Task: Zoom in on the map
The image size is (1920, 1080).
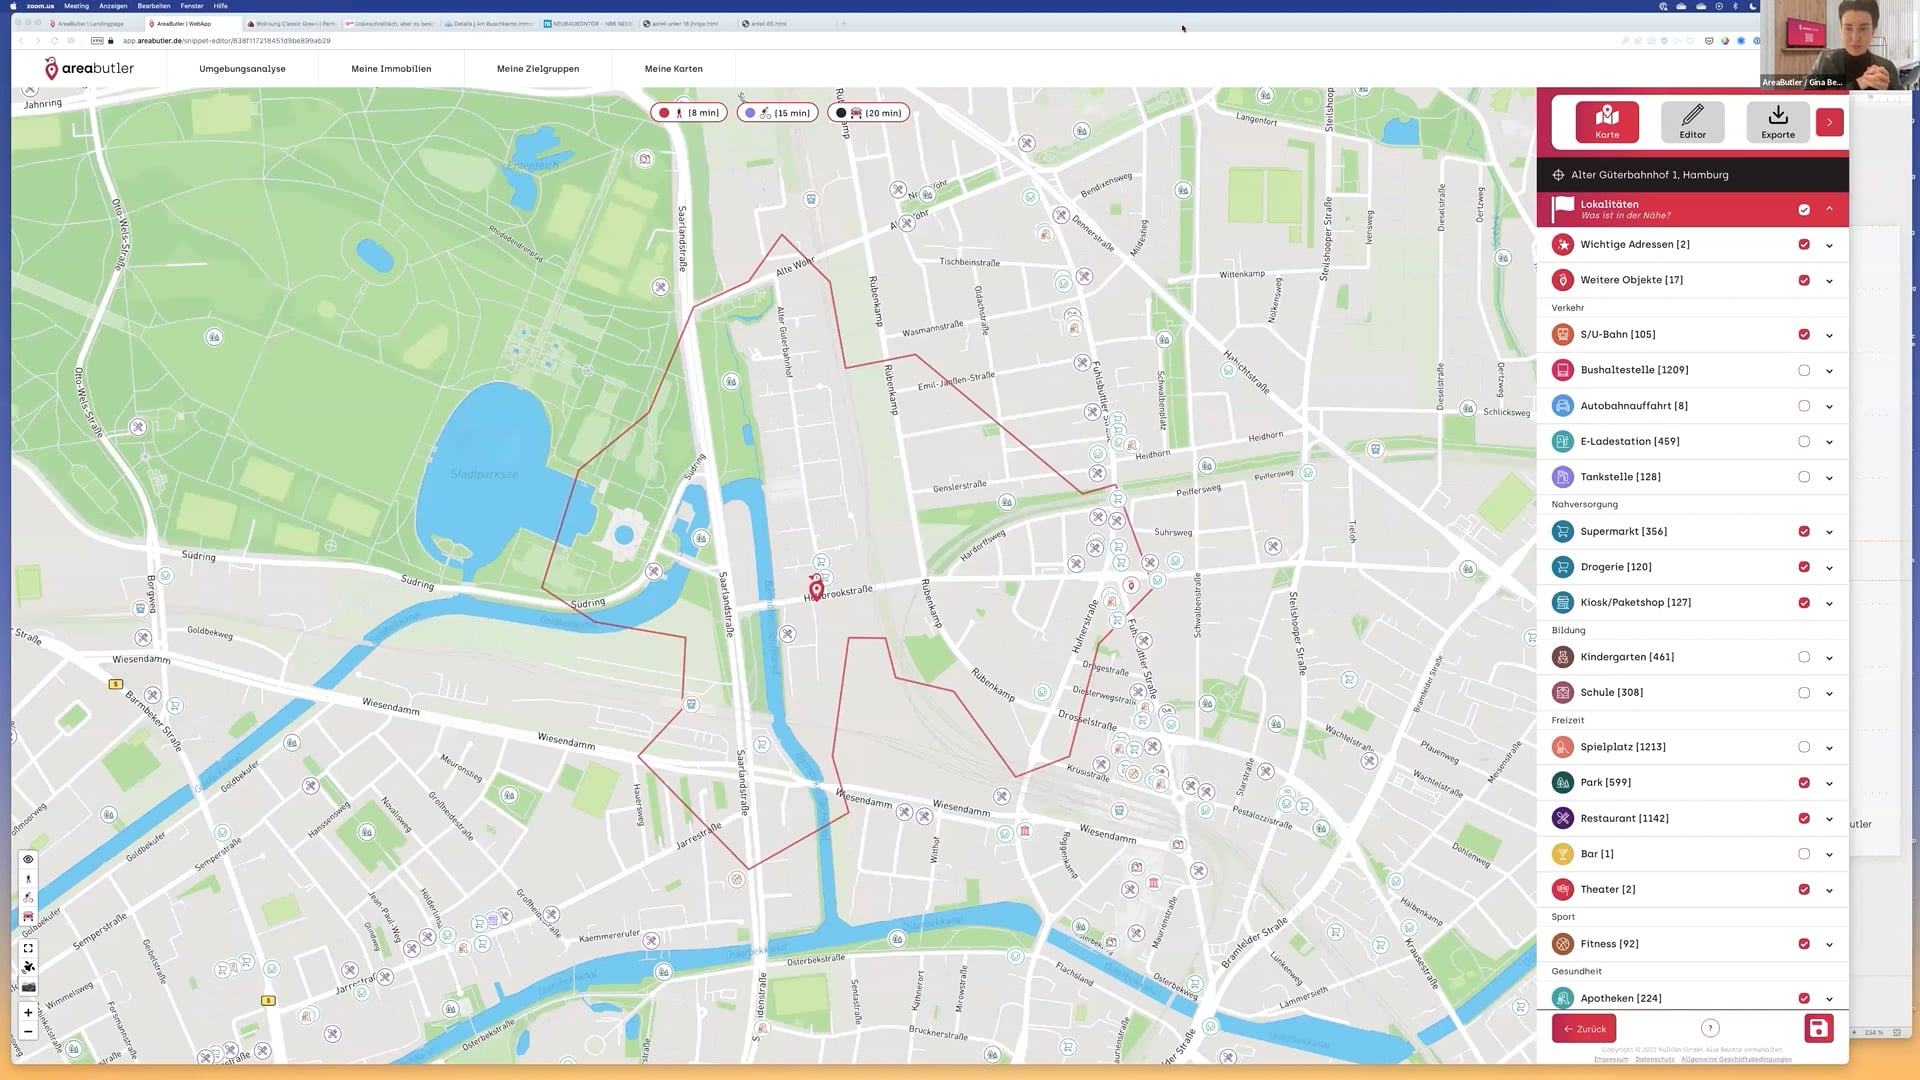Action: pyautogui.click(x=28, y=1012)
